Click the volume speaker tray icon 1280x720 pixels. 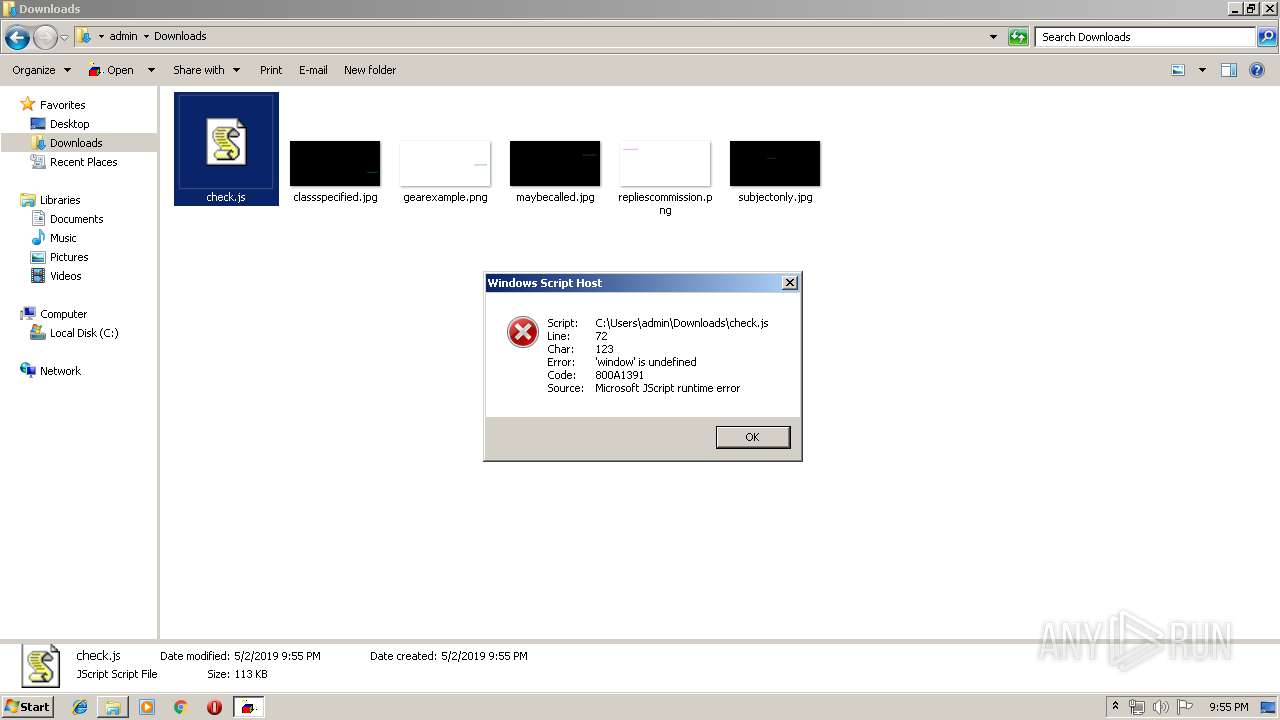click(1160, 707)
